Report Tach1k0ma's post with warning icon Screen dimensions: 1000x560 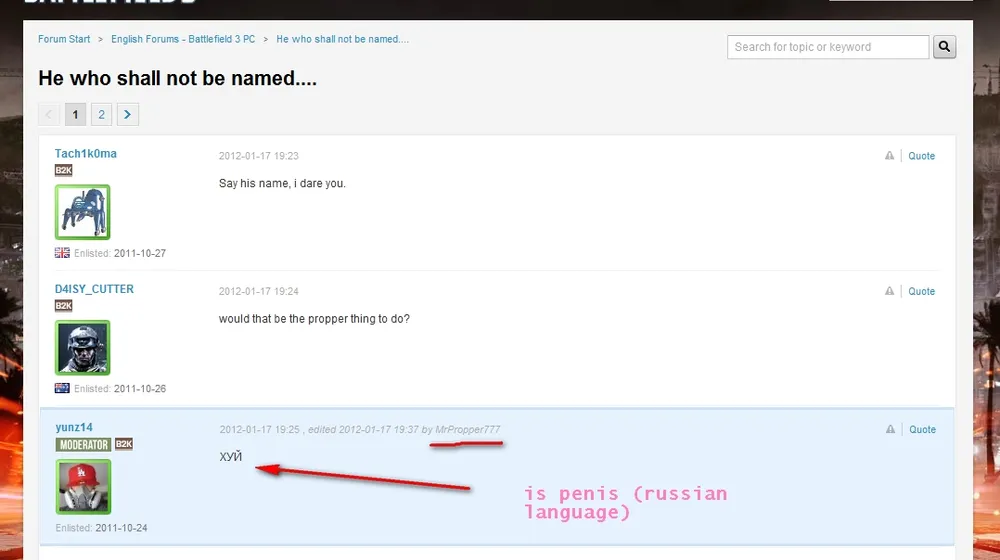click(889, 156)
